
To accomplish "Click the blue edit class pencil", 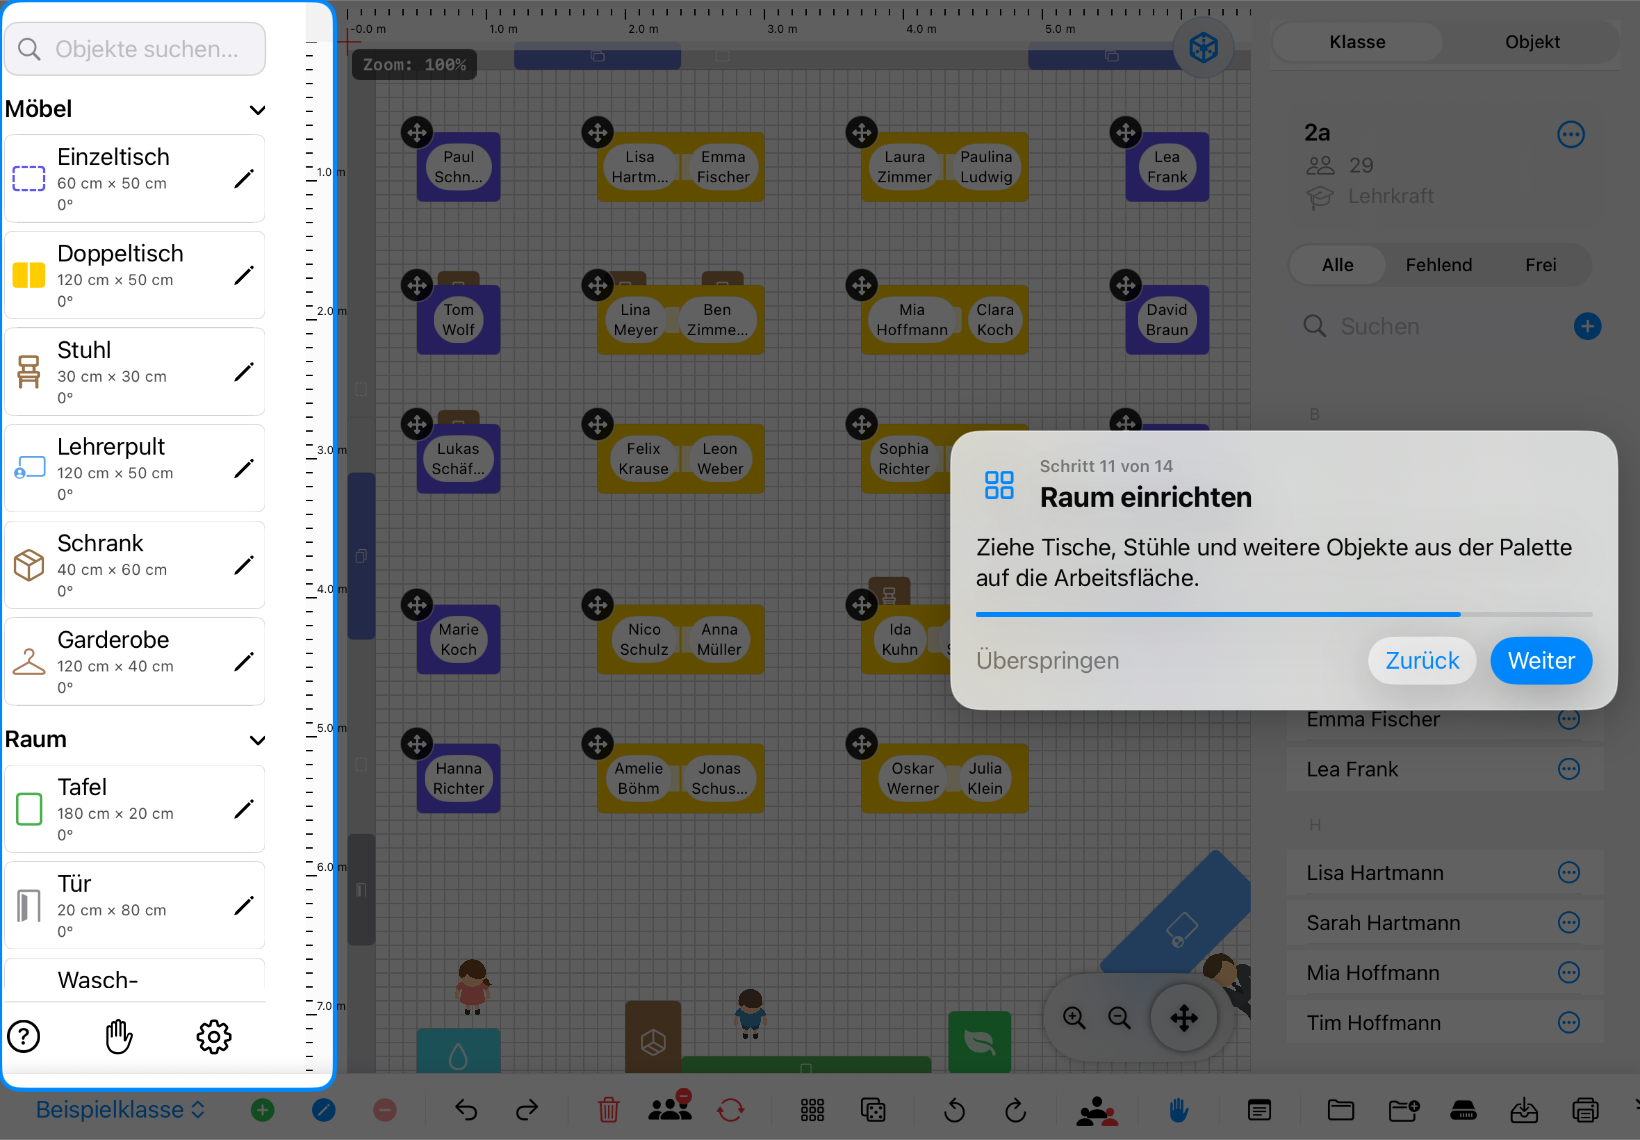I will click(324, 1110).
